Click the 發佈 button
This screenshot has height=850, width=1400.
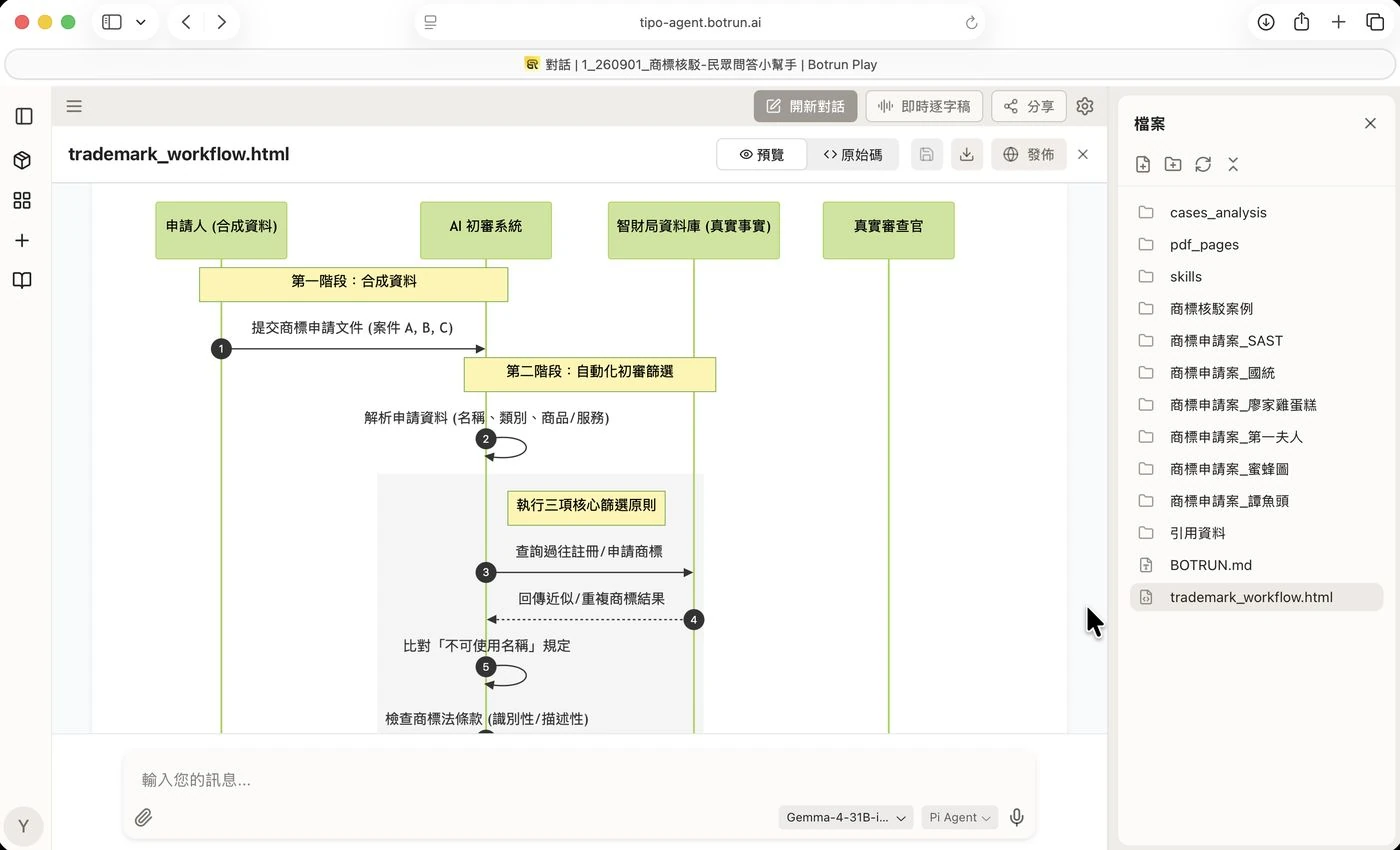pos(1029,154)
